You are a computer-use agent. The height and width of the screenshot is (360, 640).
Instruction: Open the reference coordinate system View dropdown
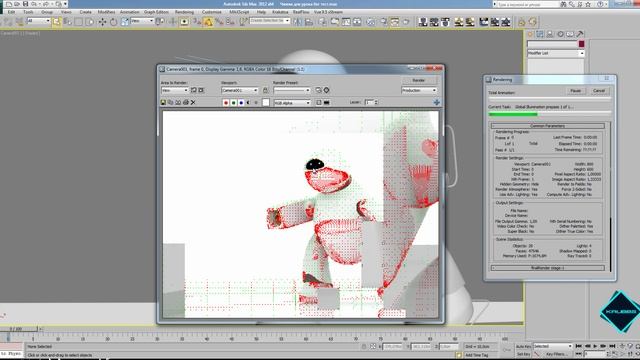(142, 21)
